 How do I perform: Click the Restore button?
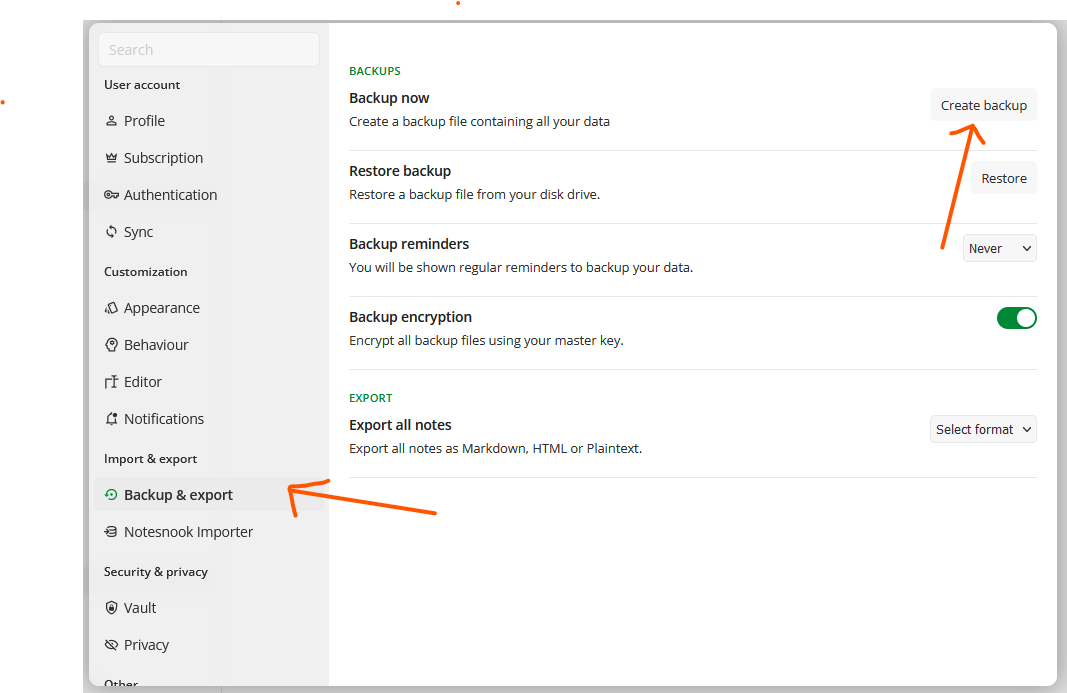point(1003,178)
